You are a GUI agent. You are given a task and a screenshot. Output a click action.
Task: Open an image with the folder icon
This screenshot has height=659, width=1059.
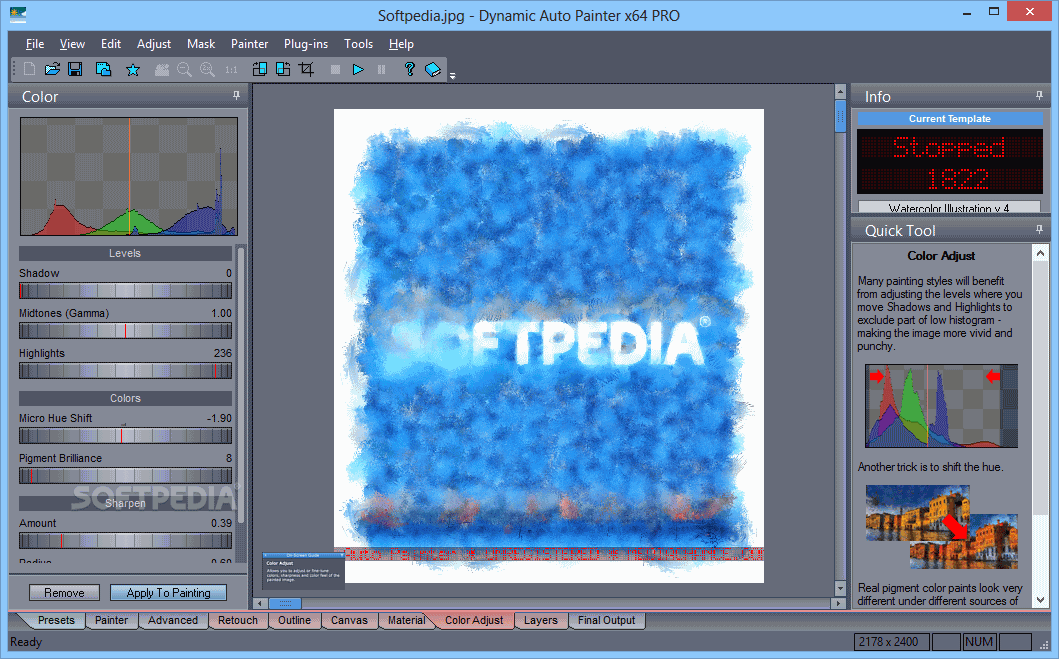click(x=52, y=69)
